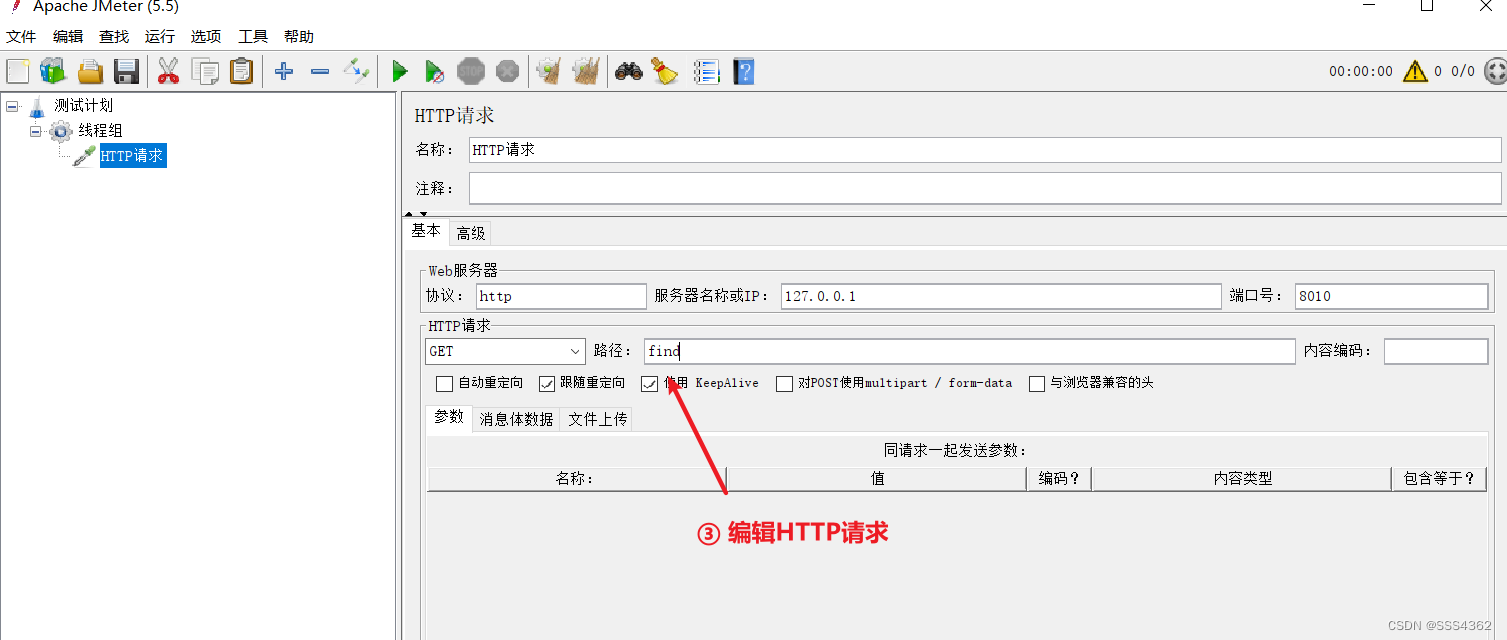Viewport: 1507px width, 640px height.
Task: Click the Shutdown test icon
Action: pyautogui.click(x=508, y=71)
